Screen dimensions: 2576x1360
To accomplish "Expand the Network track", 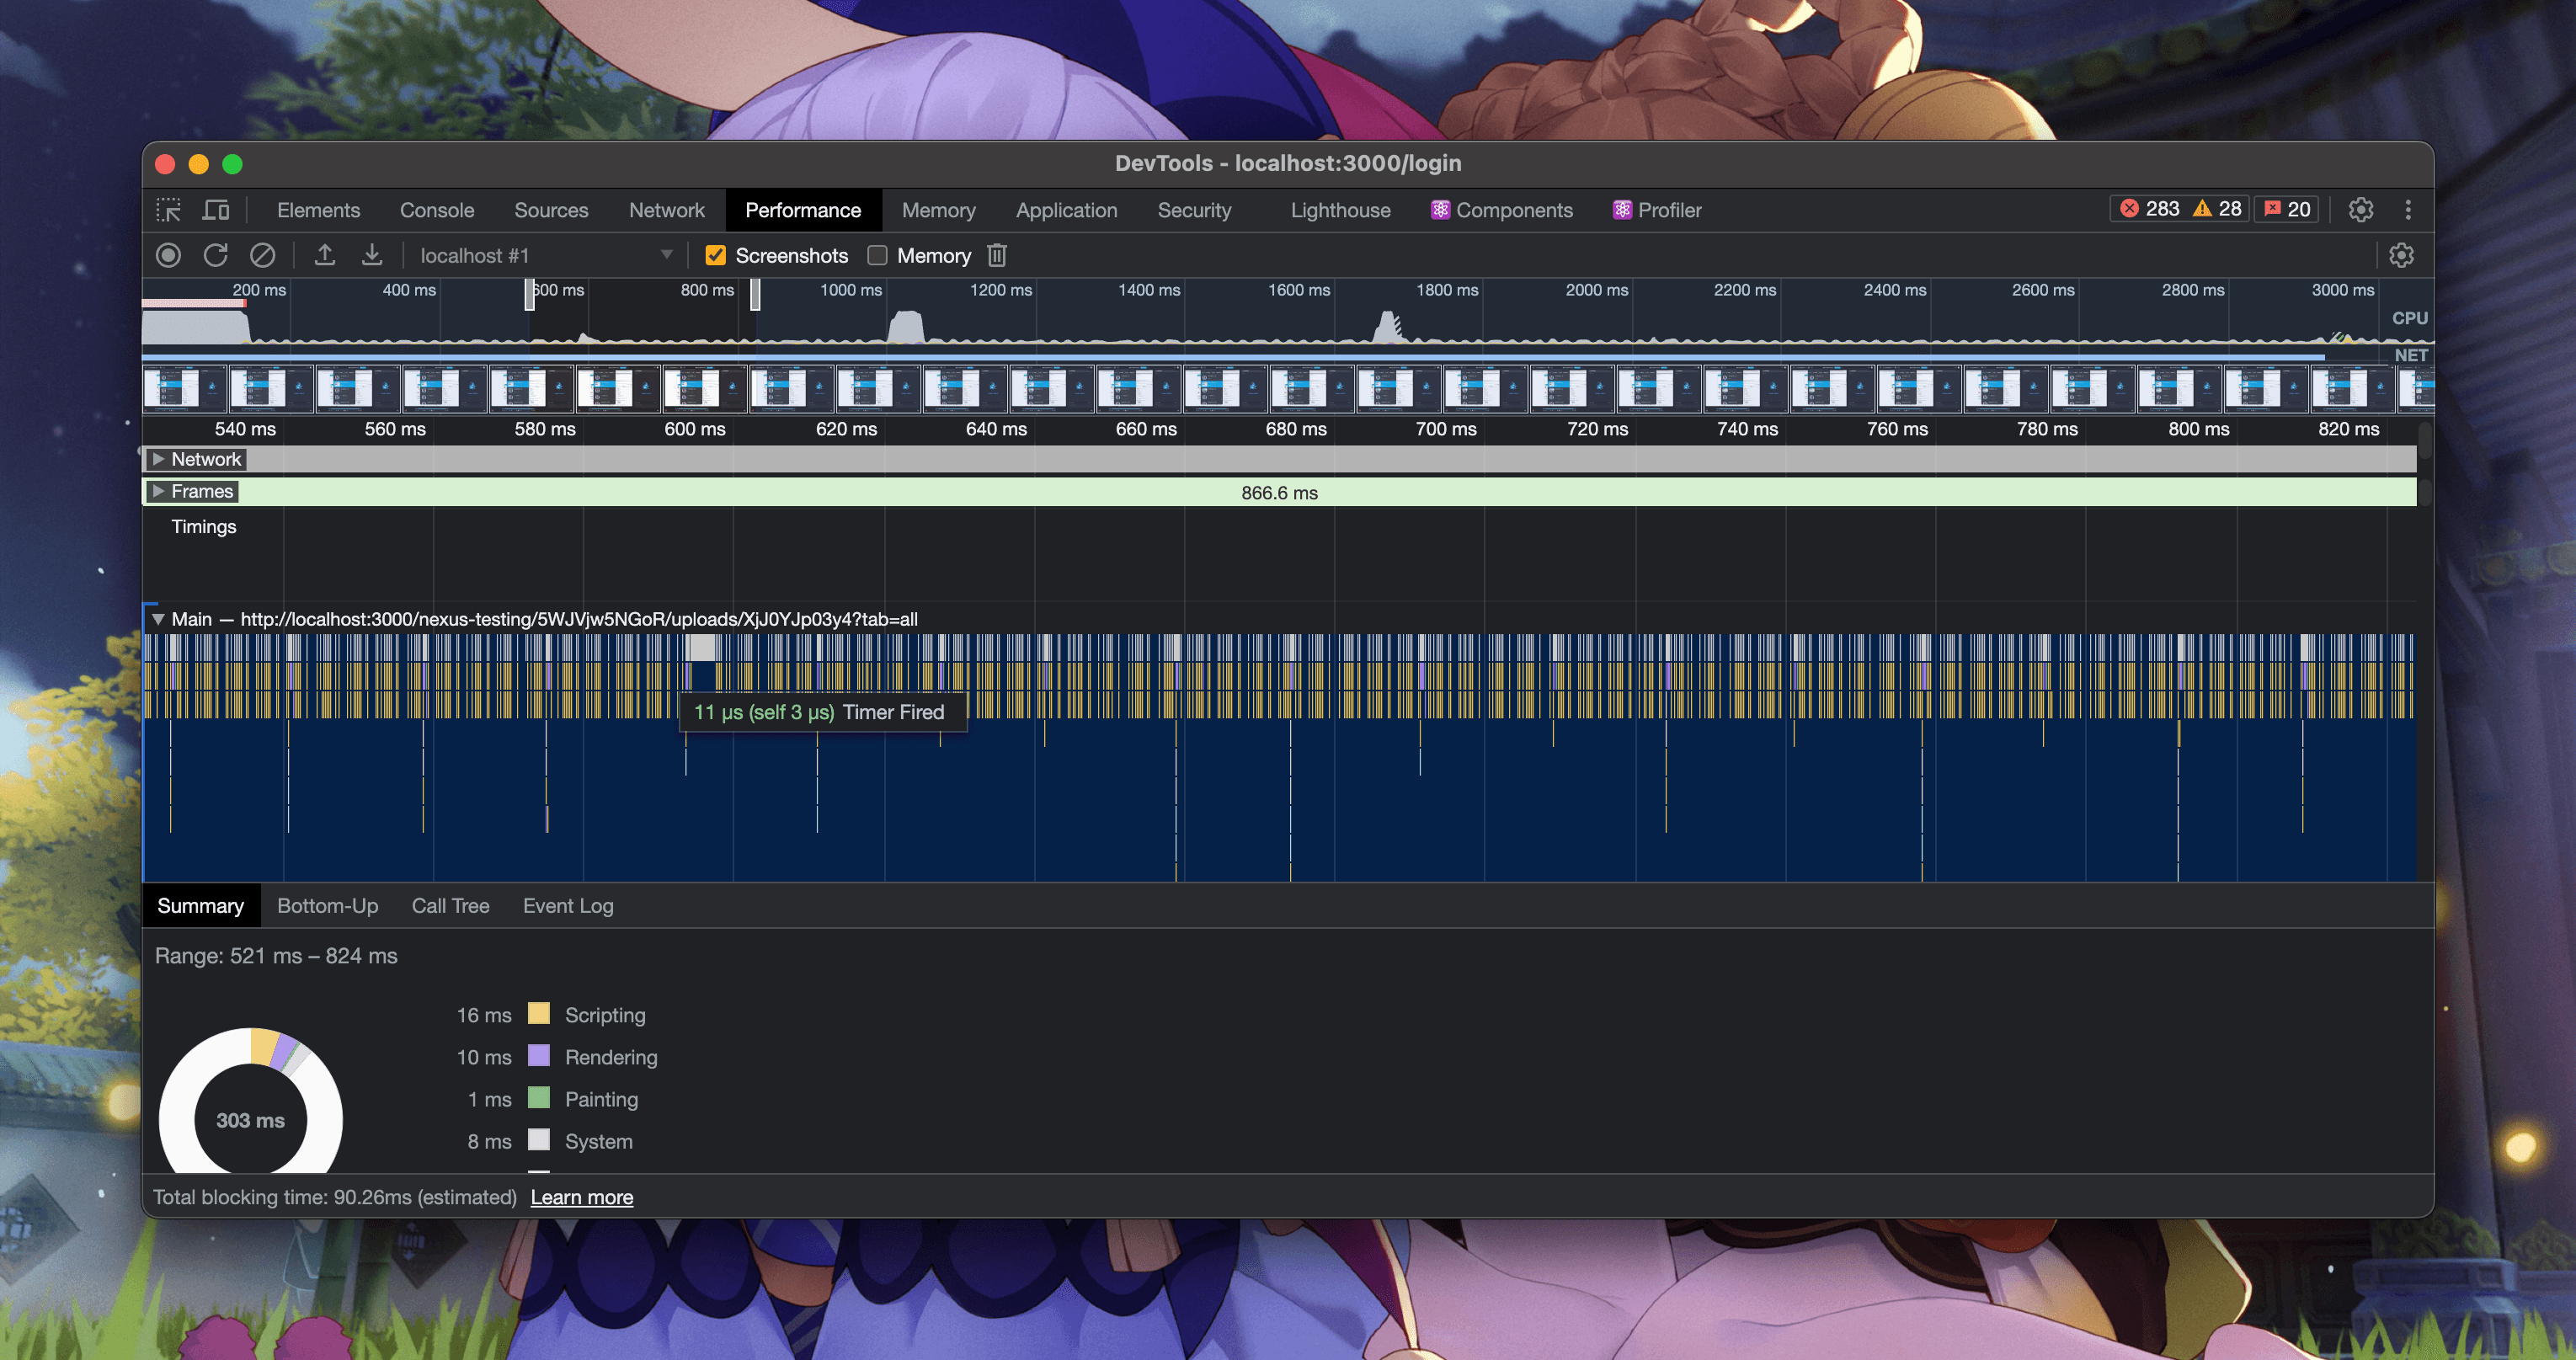I will point(158,459).
